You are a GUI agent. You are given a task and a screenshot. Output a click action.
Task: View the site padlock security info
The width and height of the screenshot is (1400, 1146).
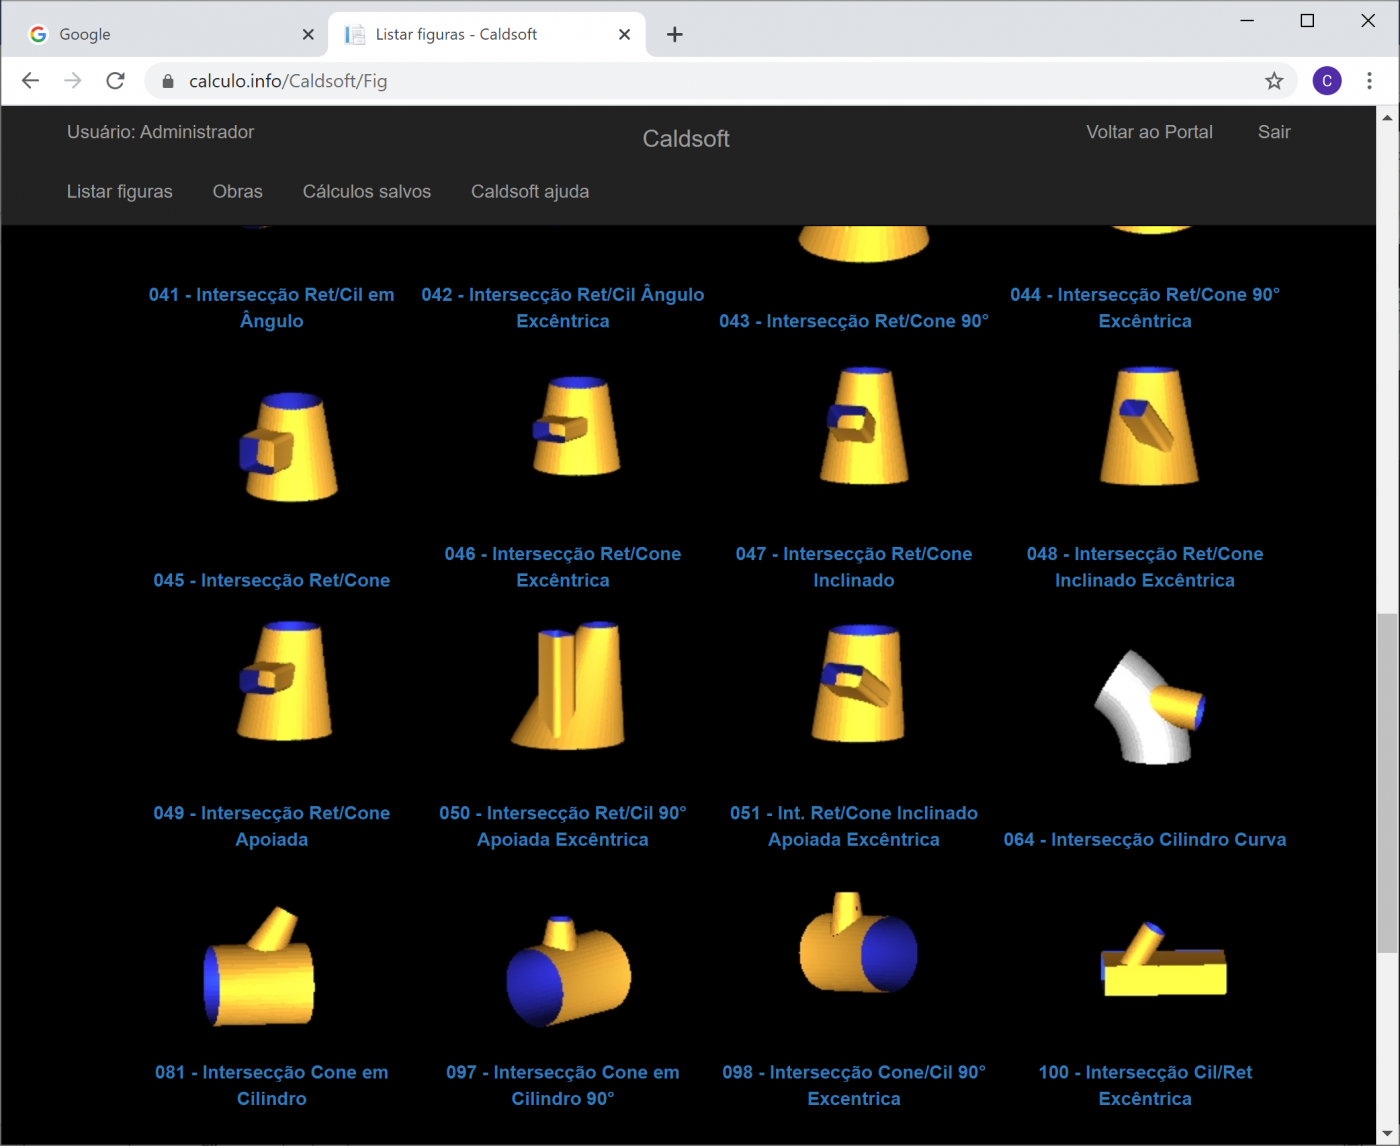pyautogui.click(x=168, y=82)
